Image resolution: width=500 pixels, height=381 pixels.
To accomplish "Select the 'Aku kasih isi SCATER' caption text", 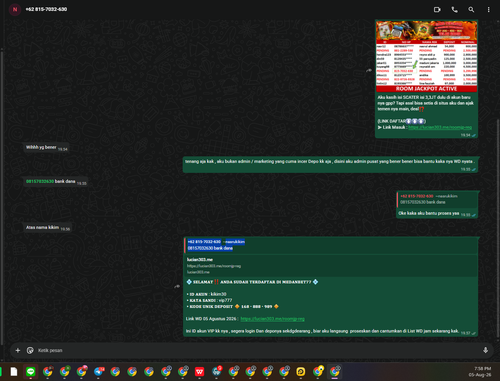I will tap(426, 103).
